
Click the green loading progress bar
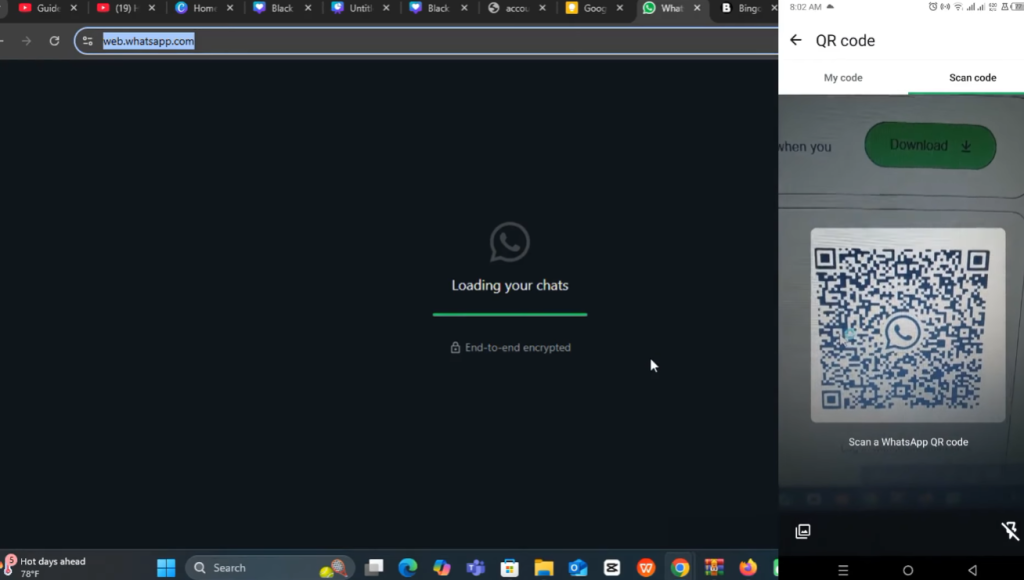click(509, 314)
